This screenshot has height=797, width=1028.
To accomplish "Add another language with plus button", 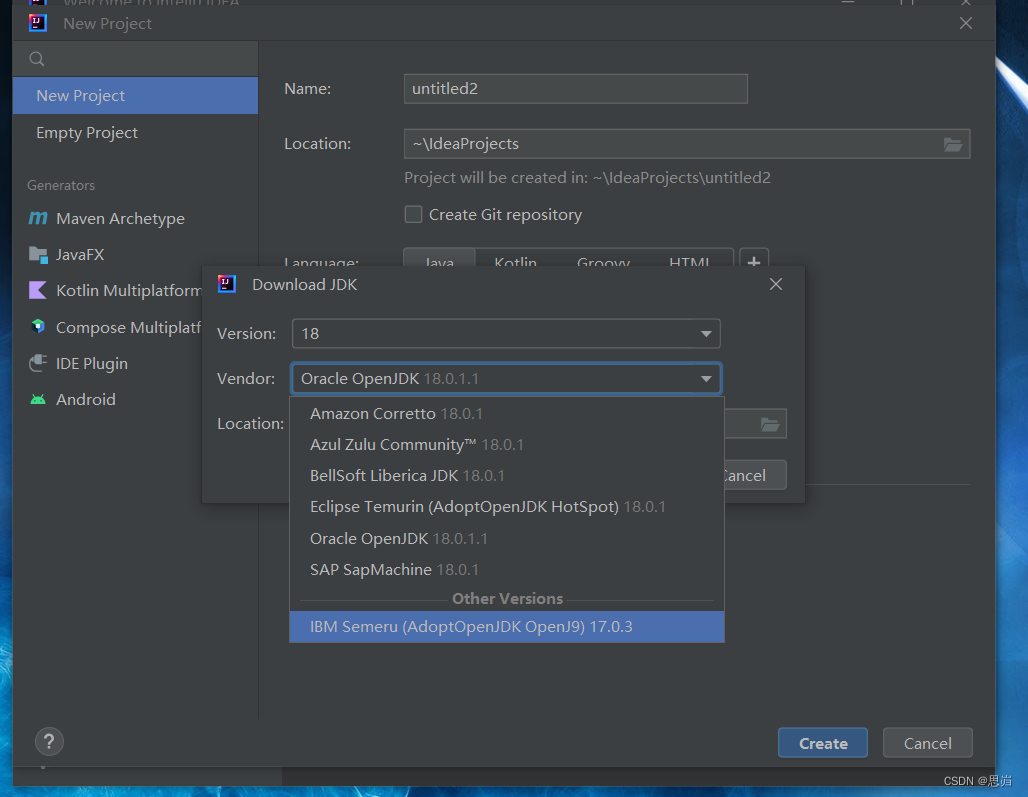I will (754, 260).
